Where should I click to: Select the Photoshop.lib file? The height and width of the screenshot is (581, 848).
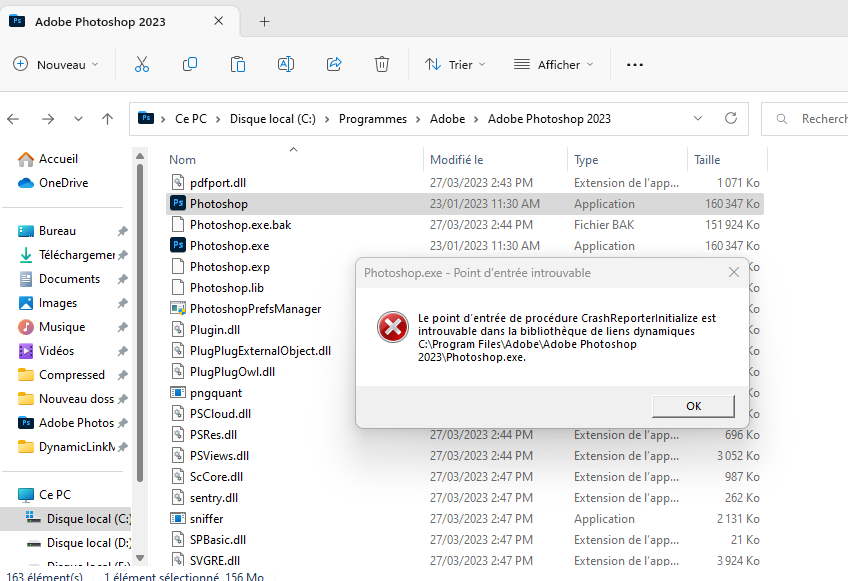tap(227, 288)
